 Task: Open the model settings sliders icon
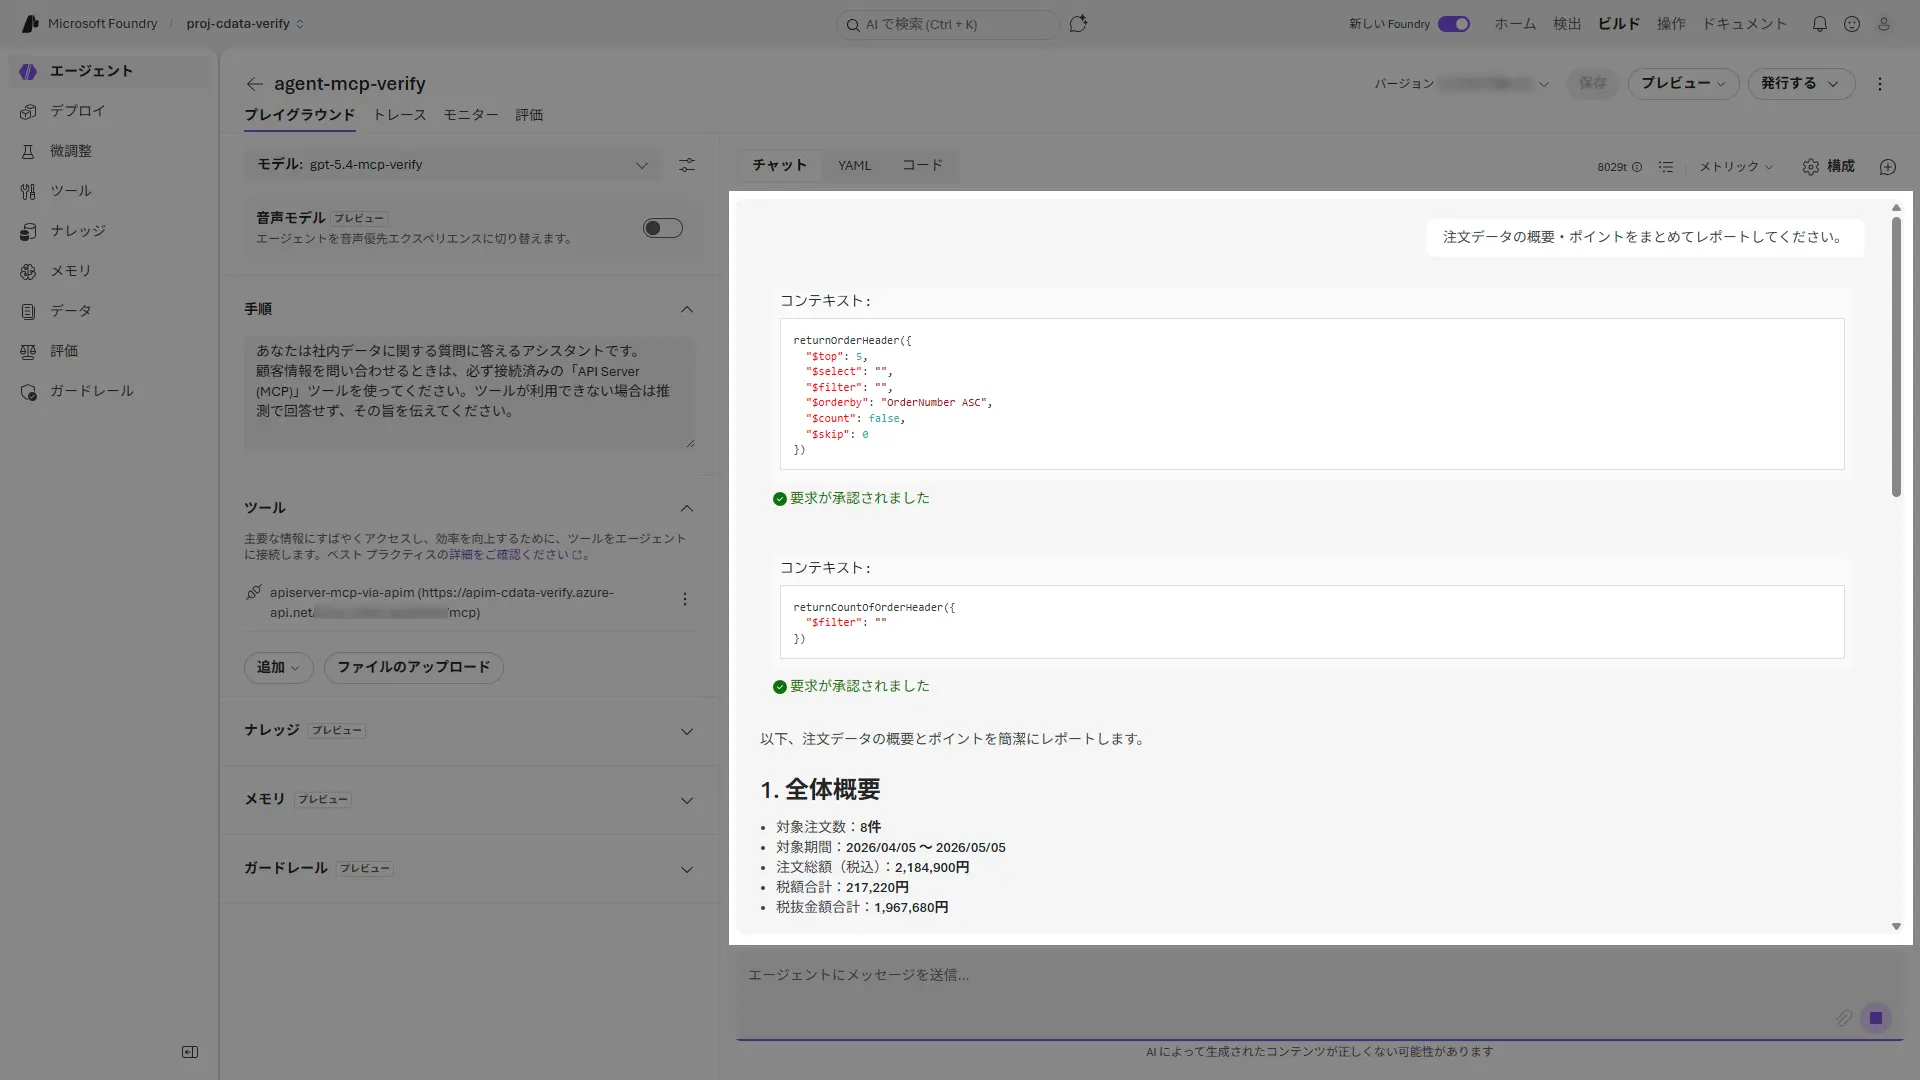(687, 165)
